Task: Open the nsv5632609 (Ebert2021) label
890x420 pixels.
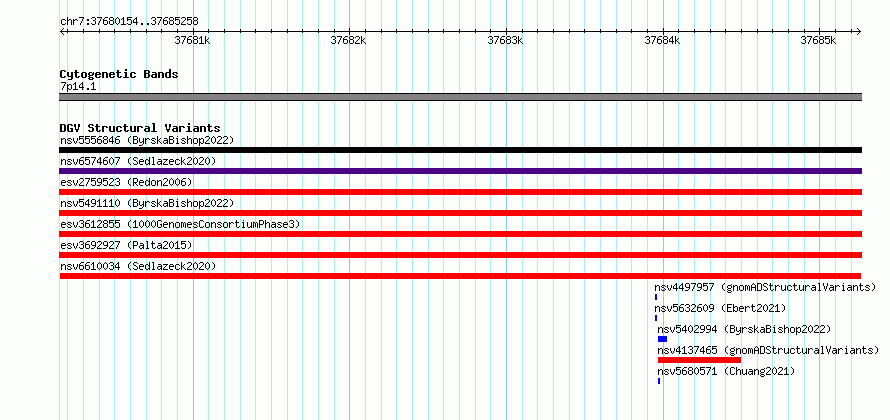Action: coord(720,308)
